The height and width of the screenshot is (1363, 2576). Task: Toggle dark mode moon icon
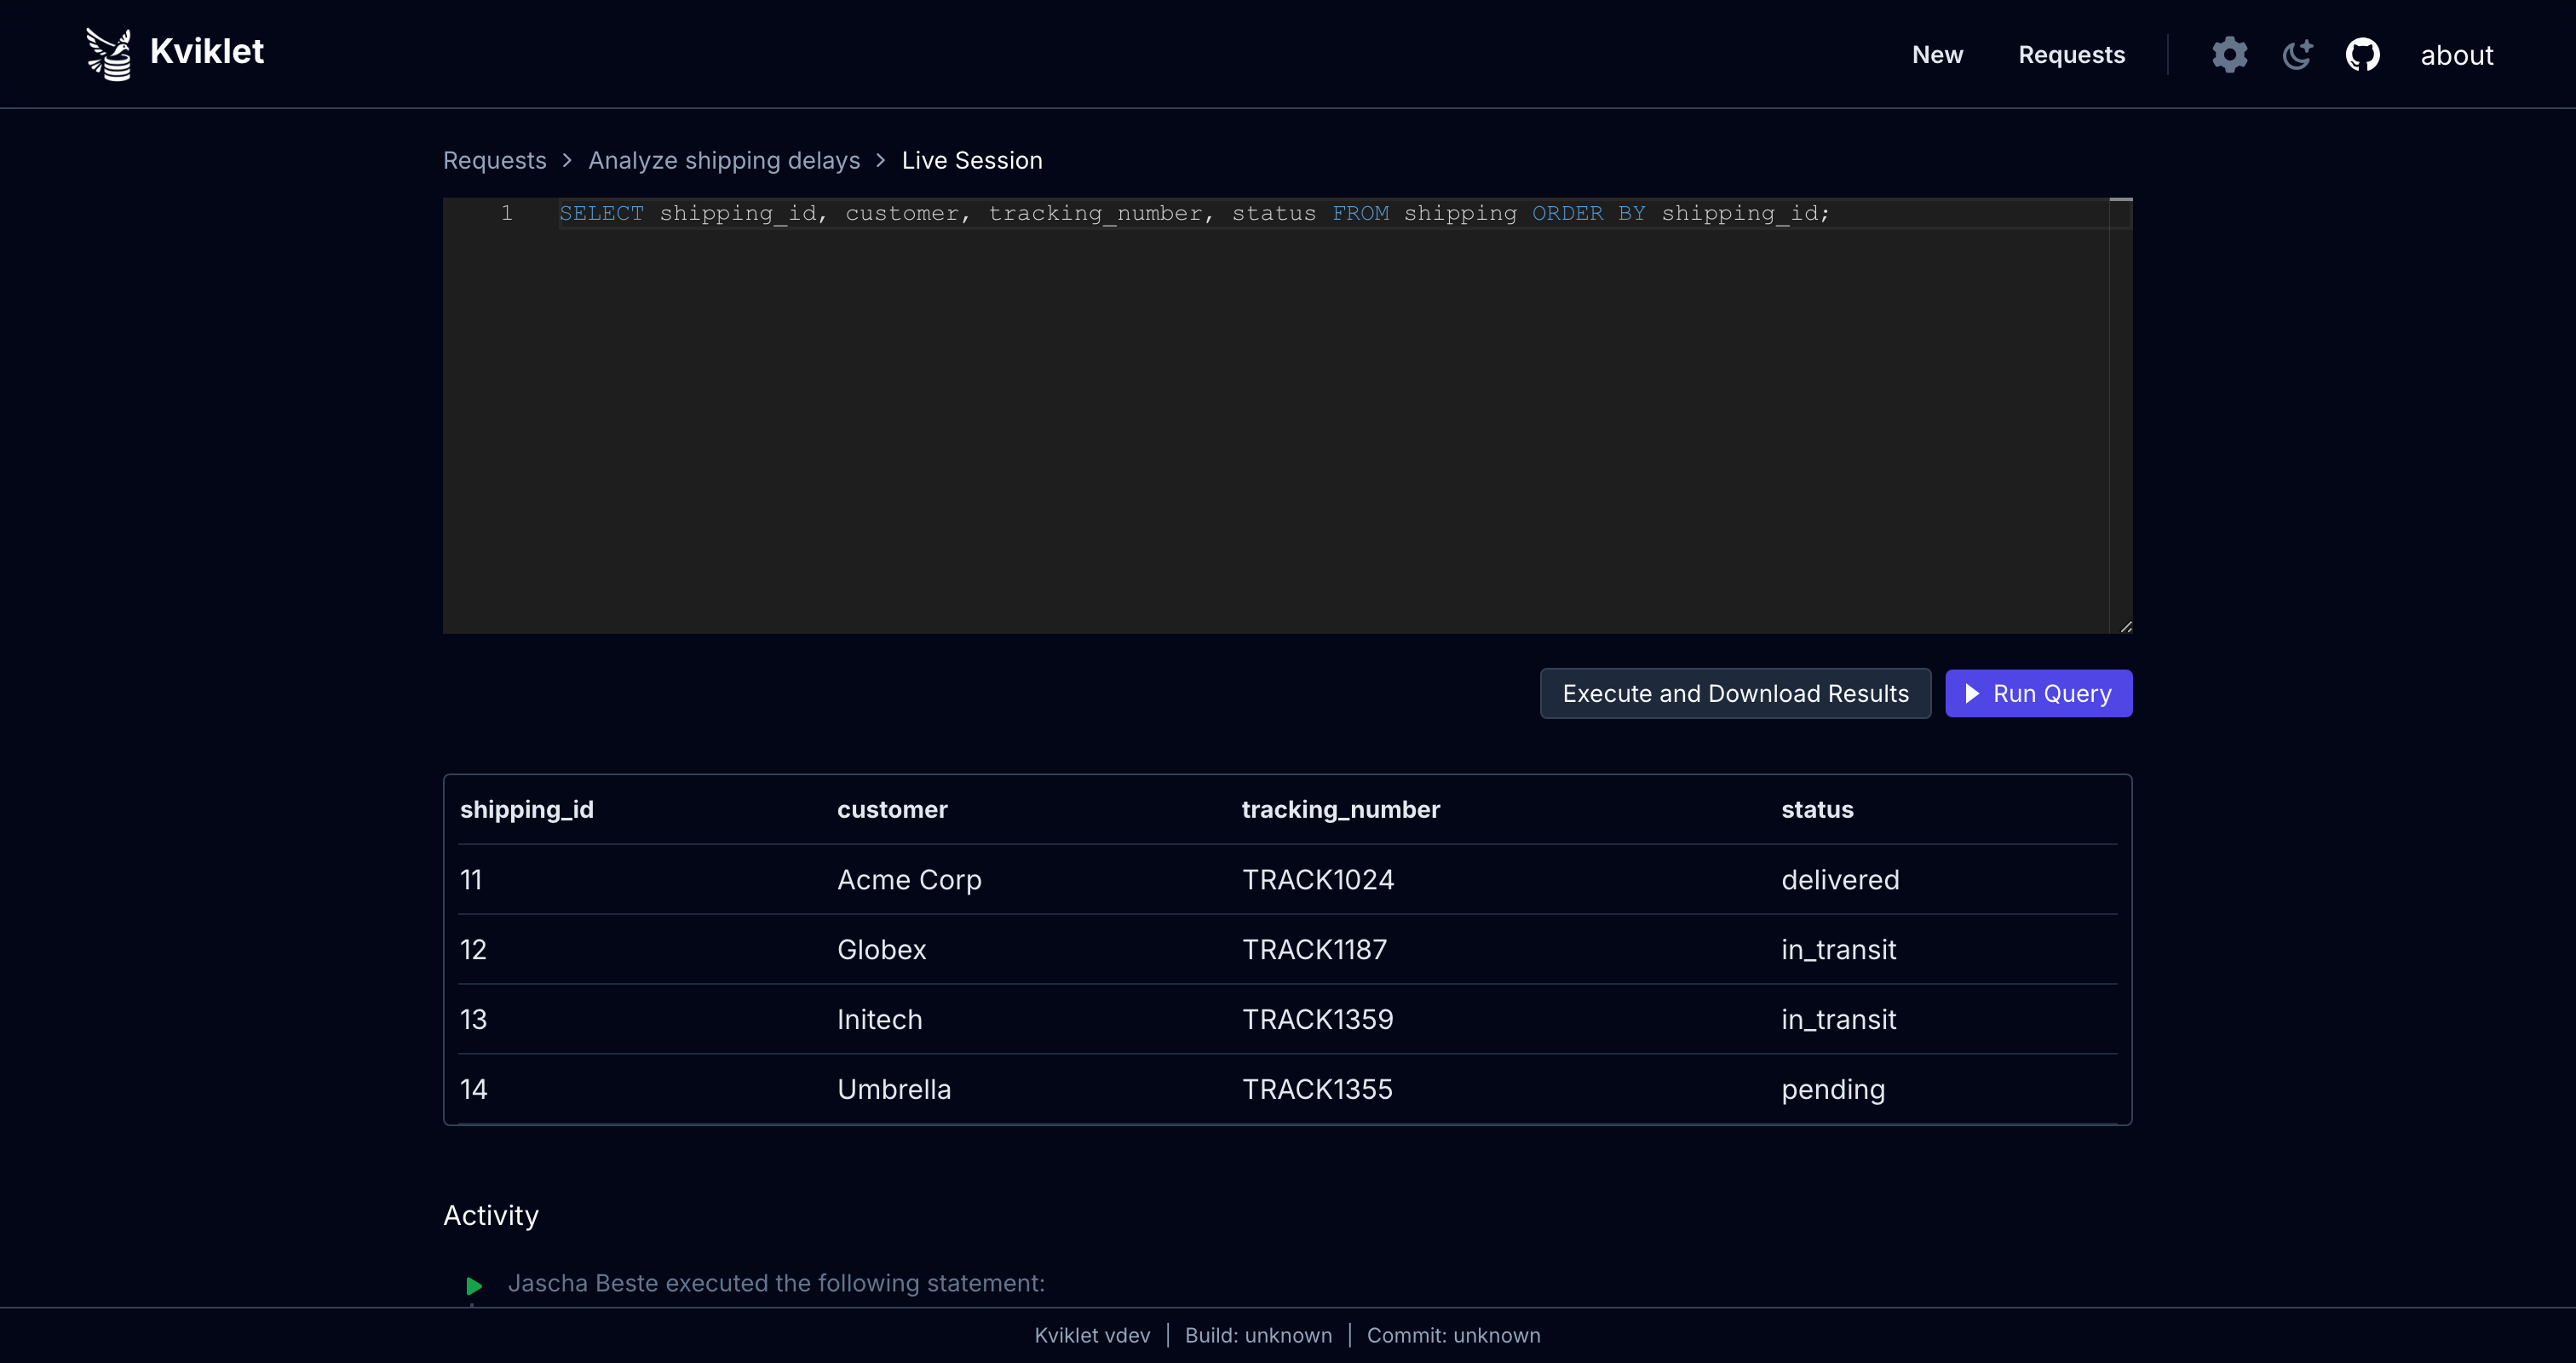[2297, 55]
